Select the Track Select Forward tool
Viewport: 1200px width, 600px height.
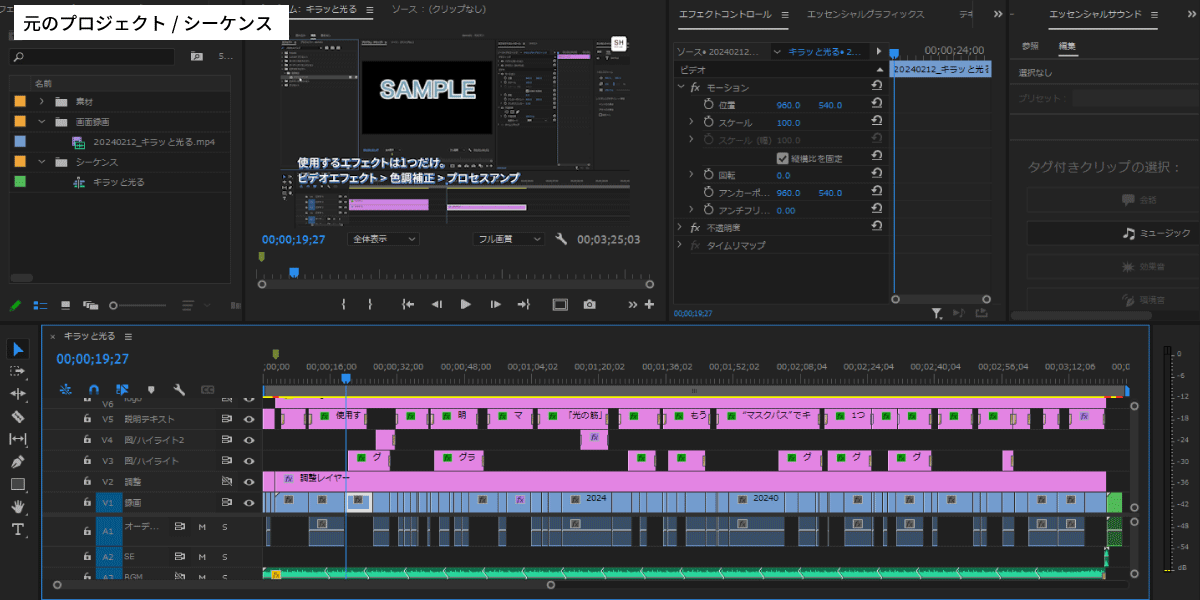click(x=18, y=371)
